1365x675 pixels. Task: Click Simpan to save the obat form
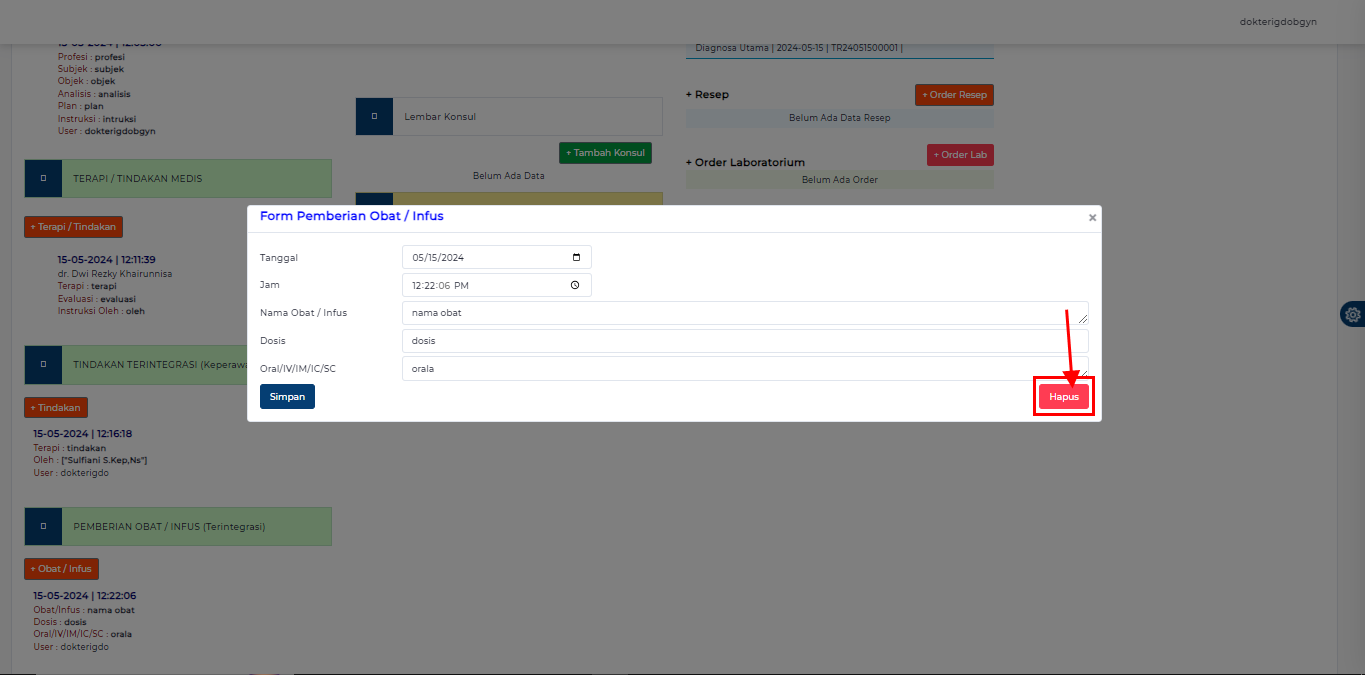287,396
